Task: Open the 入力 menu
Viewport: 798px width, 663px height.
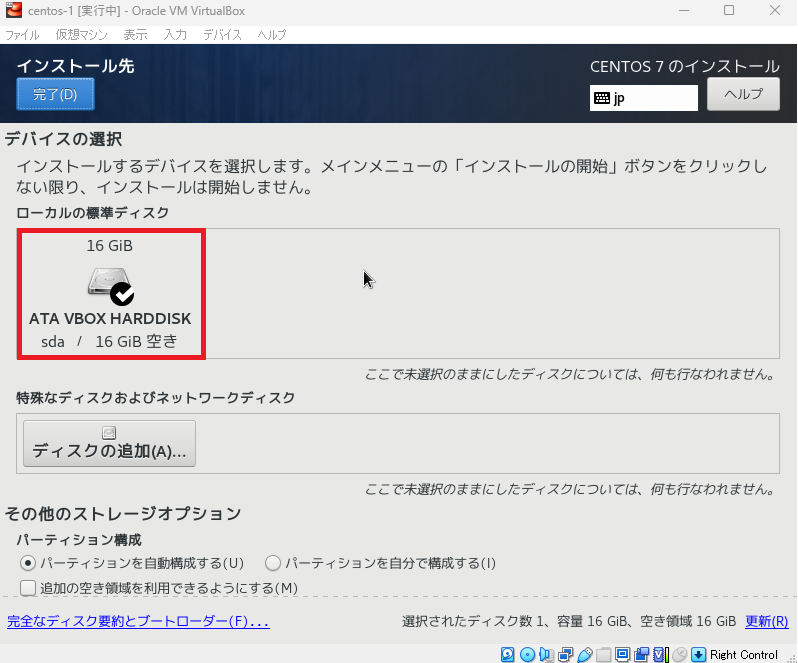Action: [175, 35]
